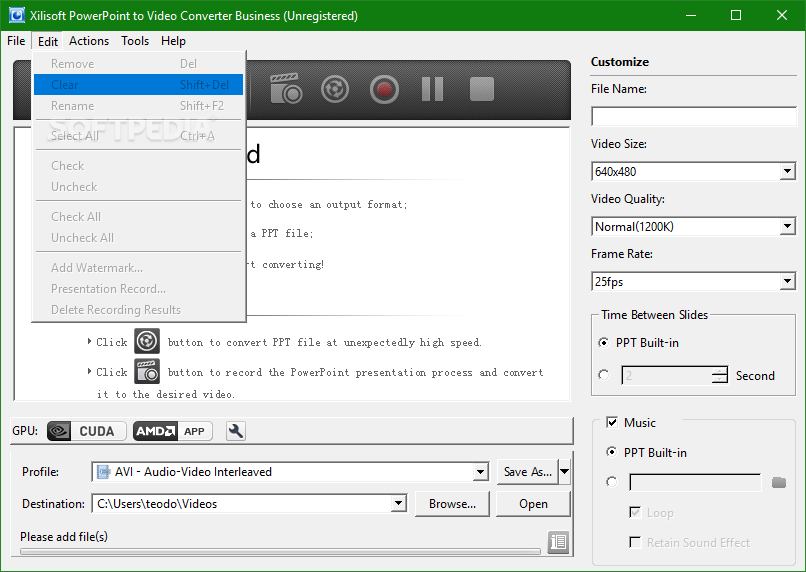This screenshot has height=572, width=806.
Task: Toggle Retain Sound Effect checkbox
Action: coord(635,542)
